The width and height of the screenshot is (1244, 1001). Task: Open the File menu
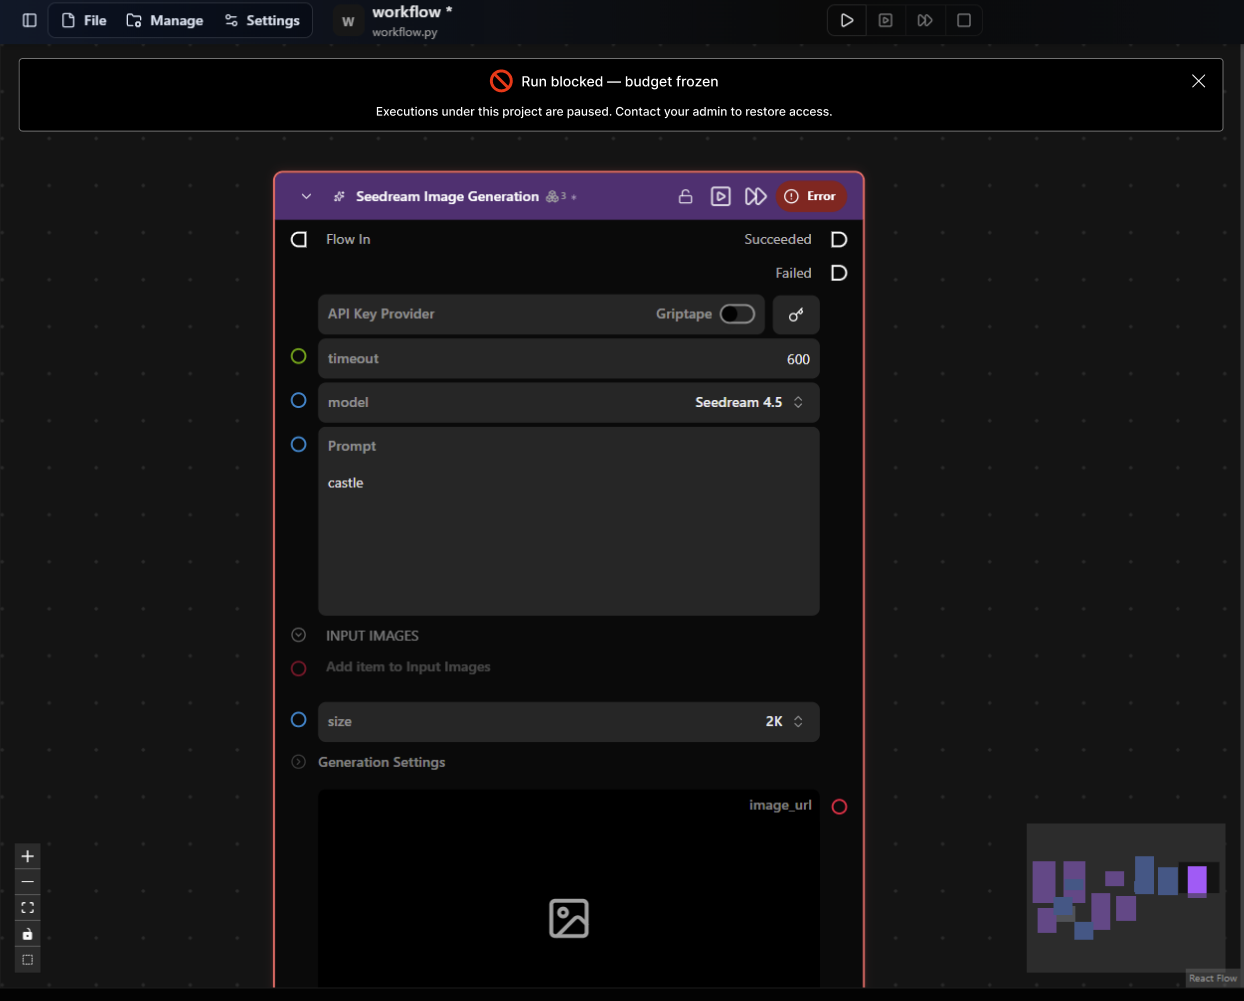(x=84, y=20)
